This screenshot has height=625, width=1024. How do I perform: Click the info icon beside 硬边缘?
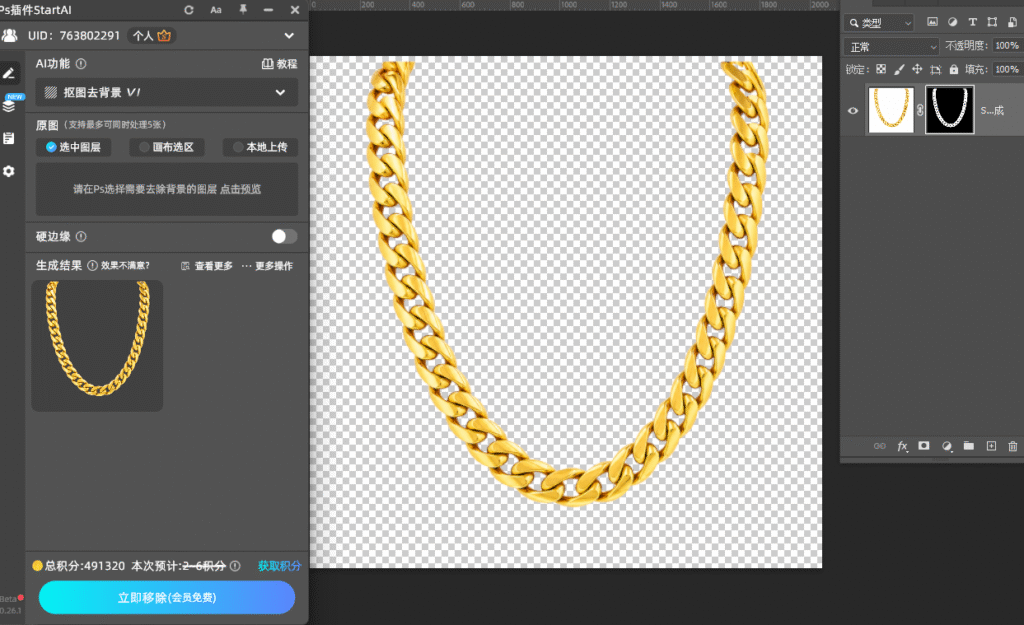pos(81,236)
